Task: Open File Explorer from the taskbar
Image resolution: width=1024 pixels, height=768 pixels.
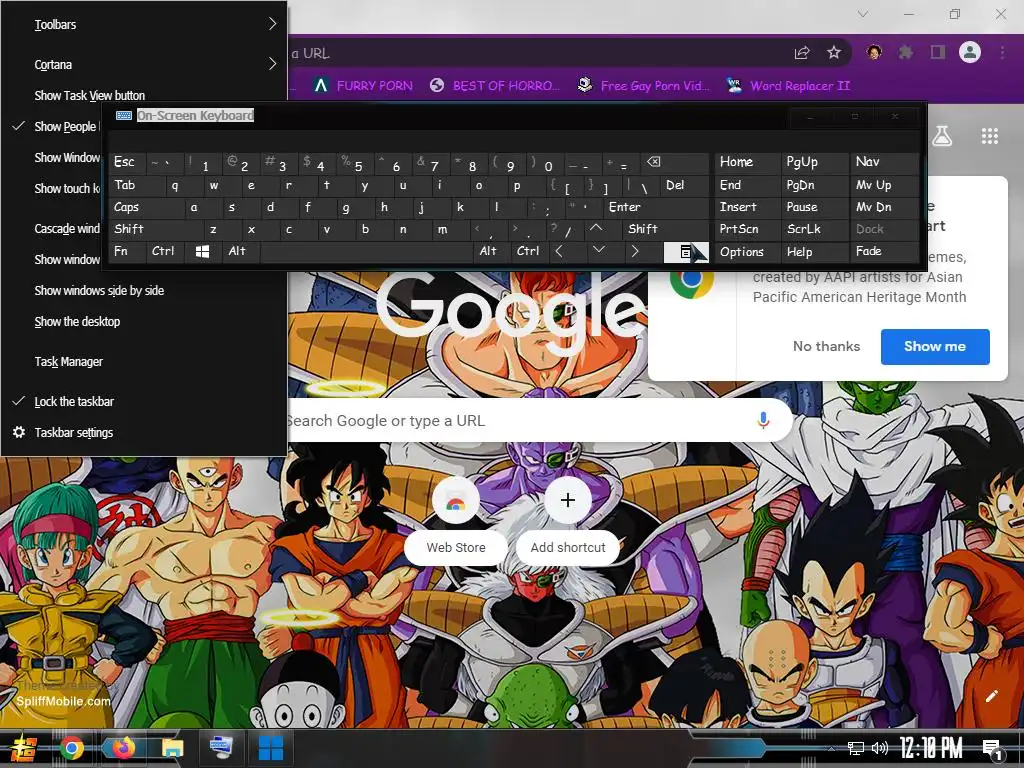Action: tap(172, 748)
